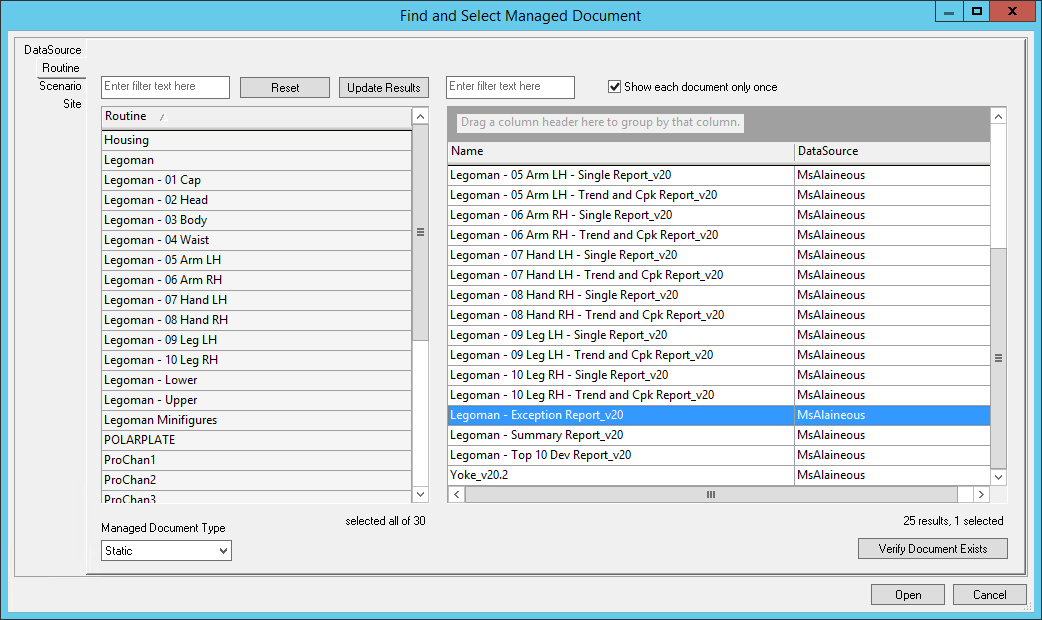Click the Routine list scroll-down arrow
Viewport: 1042px width, 620px height.
coord(420,495)
